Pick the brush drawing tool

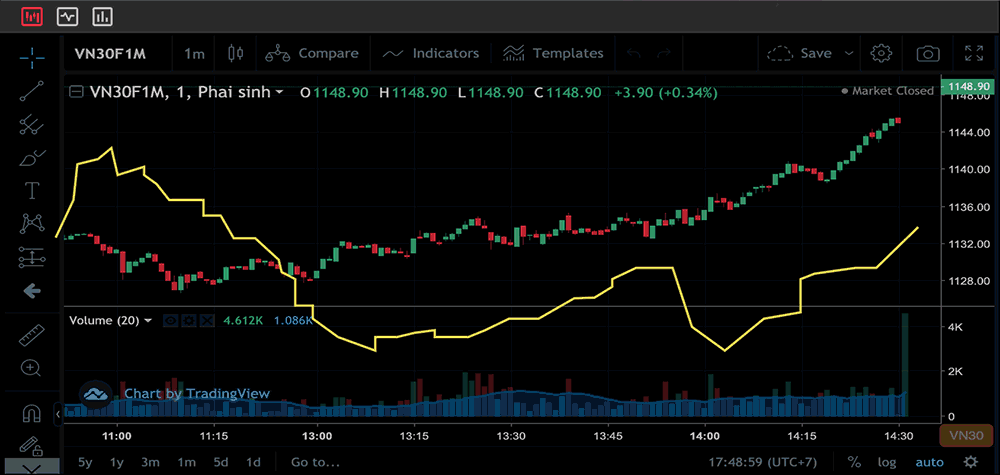point(32,158)
